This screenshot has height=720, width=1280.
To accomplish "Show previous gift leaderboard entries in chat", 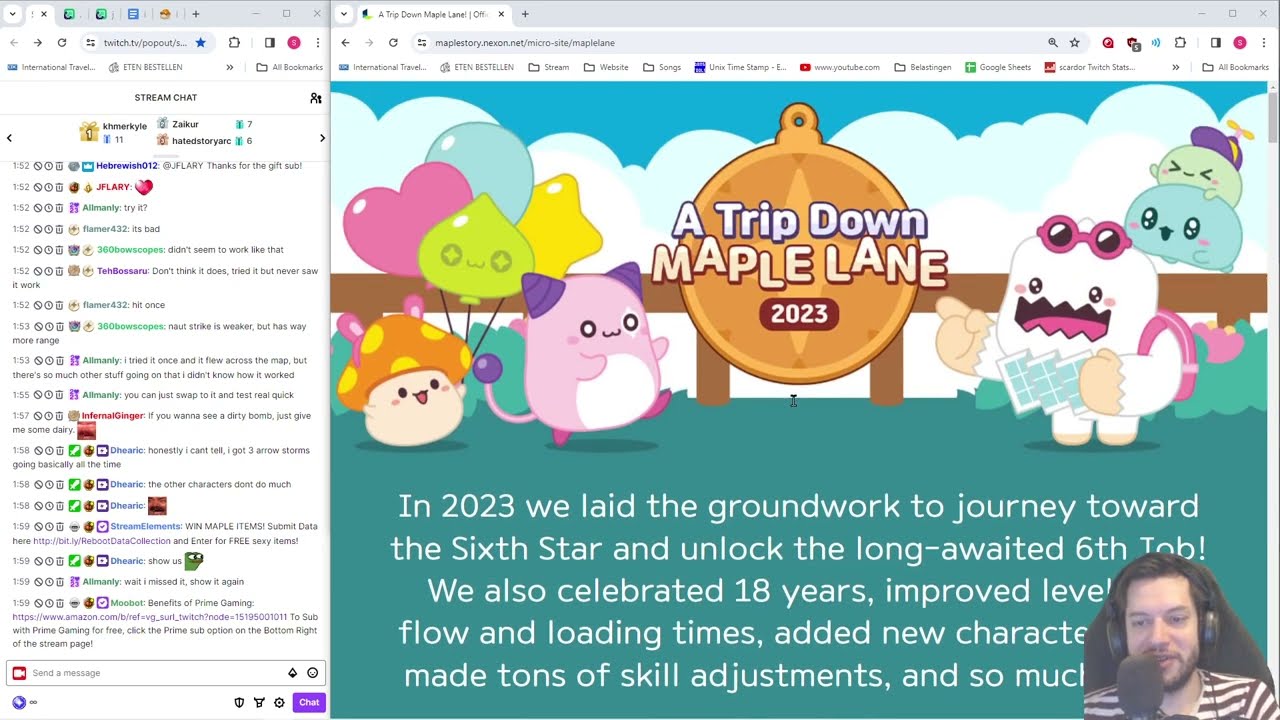I will (9, 138).
